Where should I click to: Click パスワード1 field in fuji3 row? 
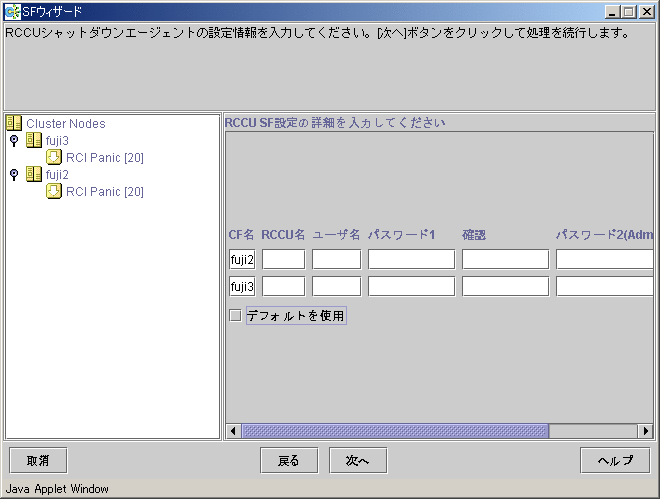tap(411, 287)
